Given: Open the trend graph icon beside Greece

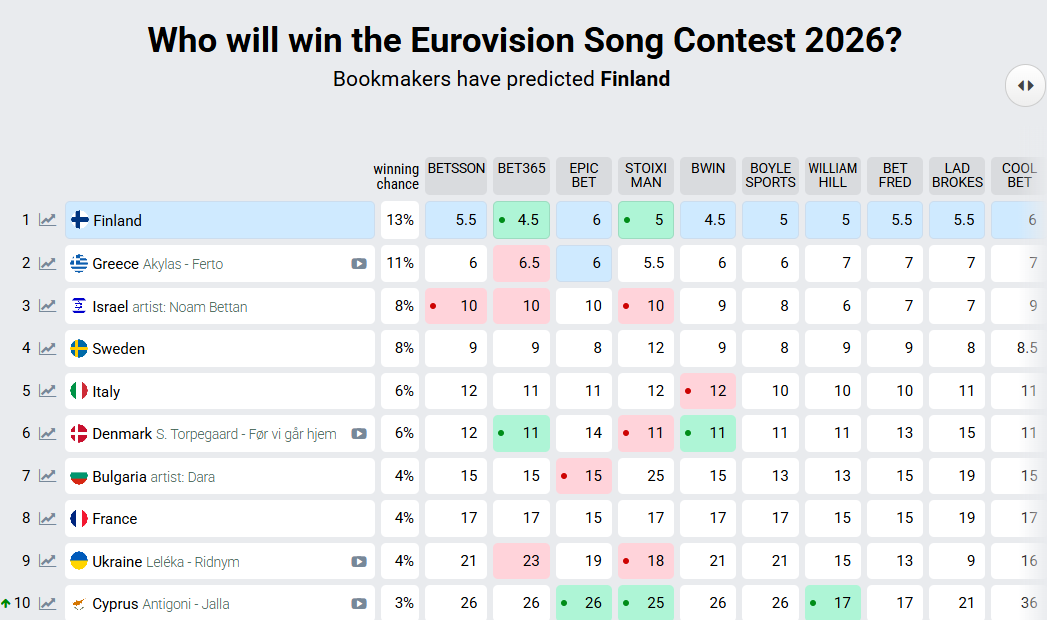Looking at the screenshot, I should pyautogui.click(x=47, y=263).
